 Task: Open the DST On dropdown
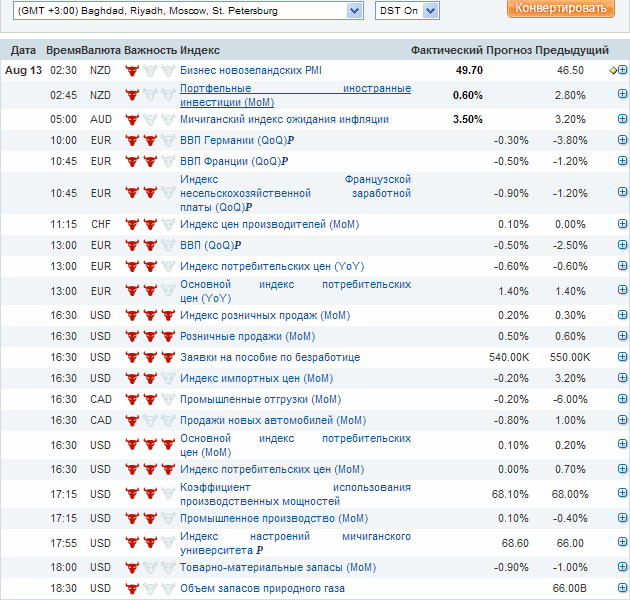[407, 10]
